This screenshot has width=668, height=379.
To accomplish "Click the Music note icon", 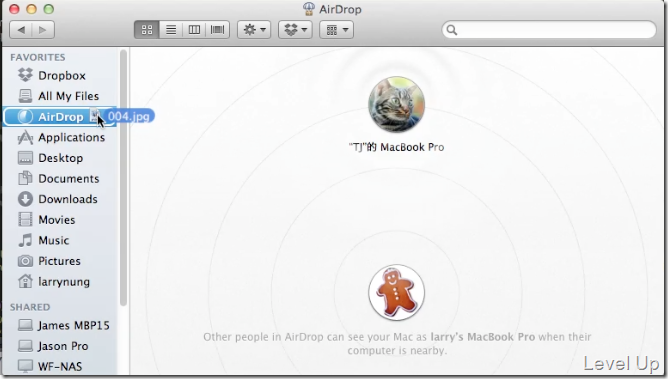I will [x=25, y=240].
